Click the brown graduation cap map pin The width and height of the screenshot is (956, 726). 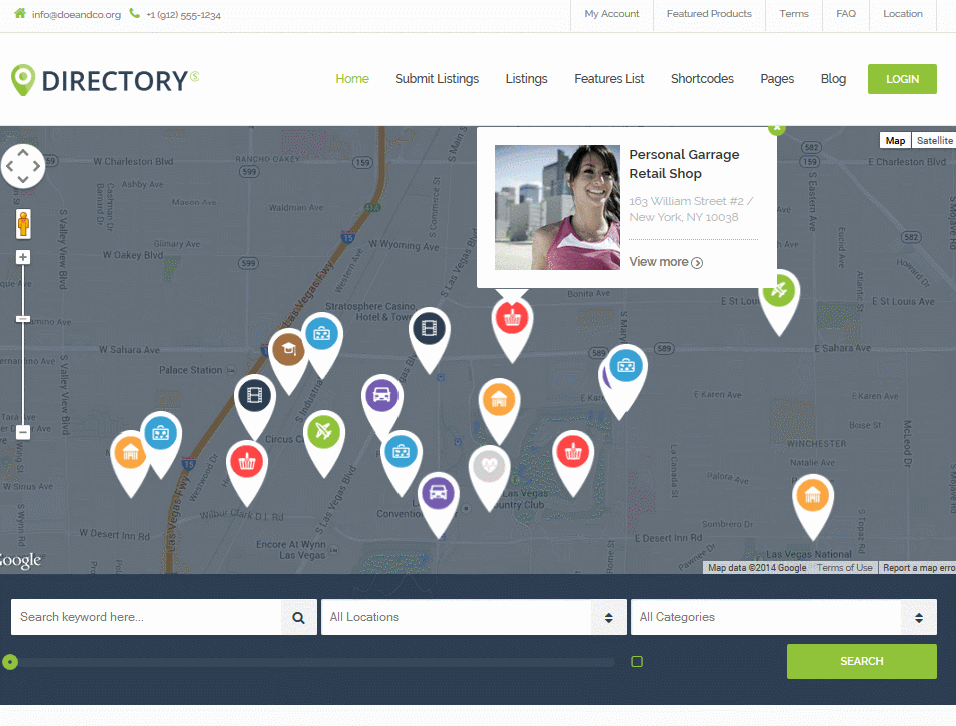pos(288,351)
